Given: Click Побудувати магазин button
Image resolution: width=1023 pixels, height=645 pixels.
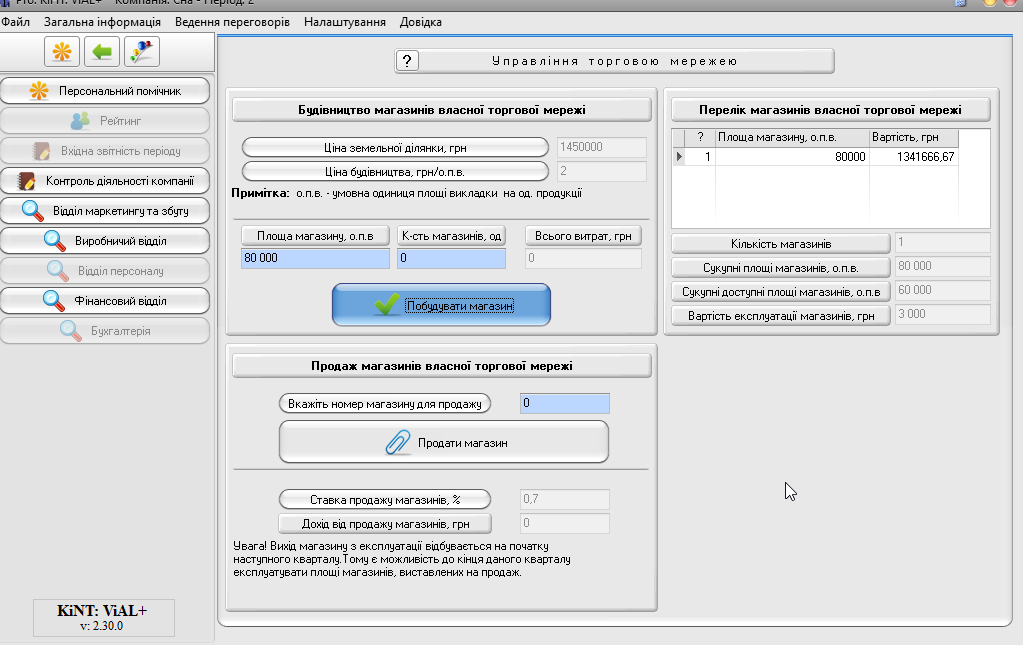Looking at the screenshot, I should point(441,305).
